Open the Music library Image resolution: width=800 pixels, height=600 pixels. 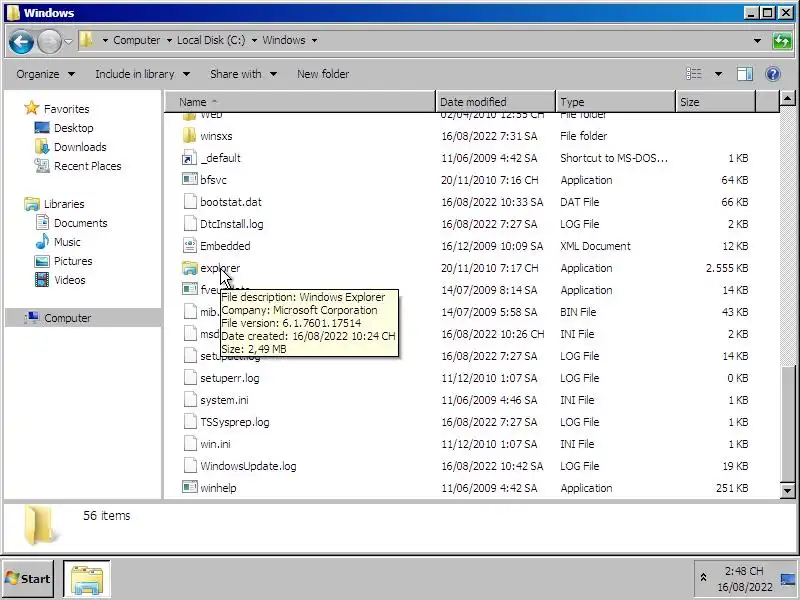67,242
